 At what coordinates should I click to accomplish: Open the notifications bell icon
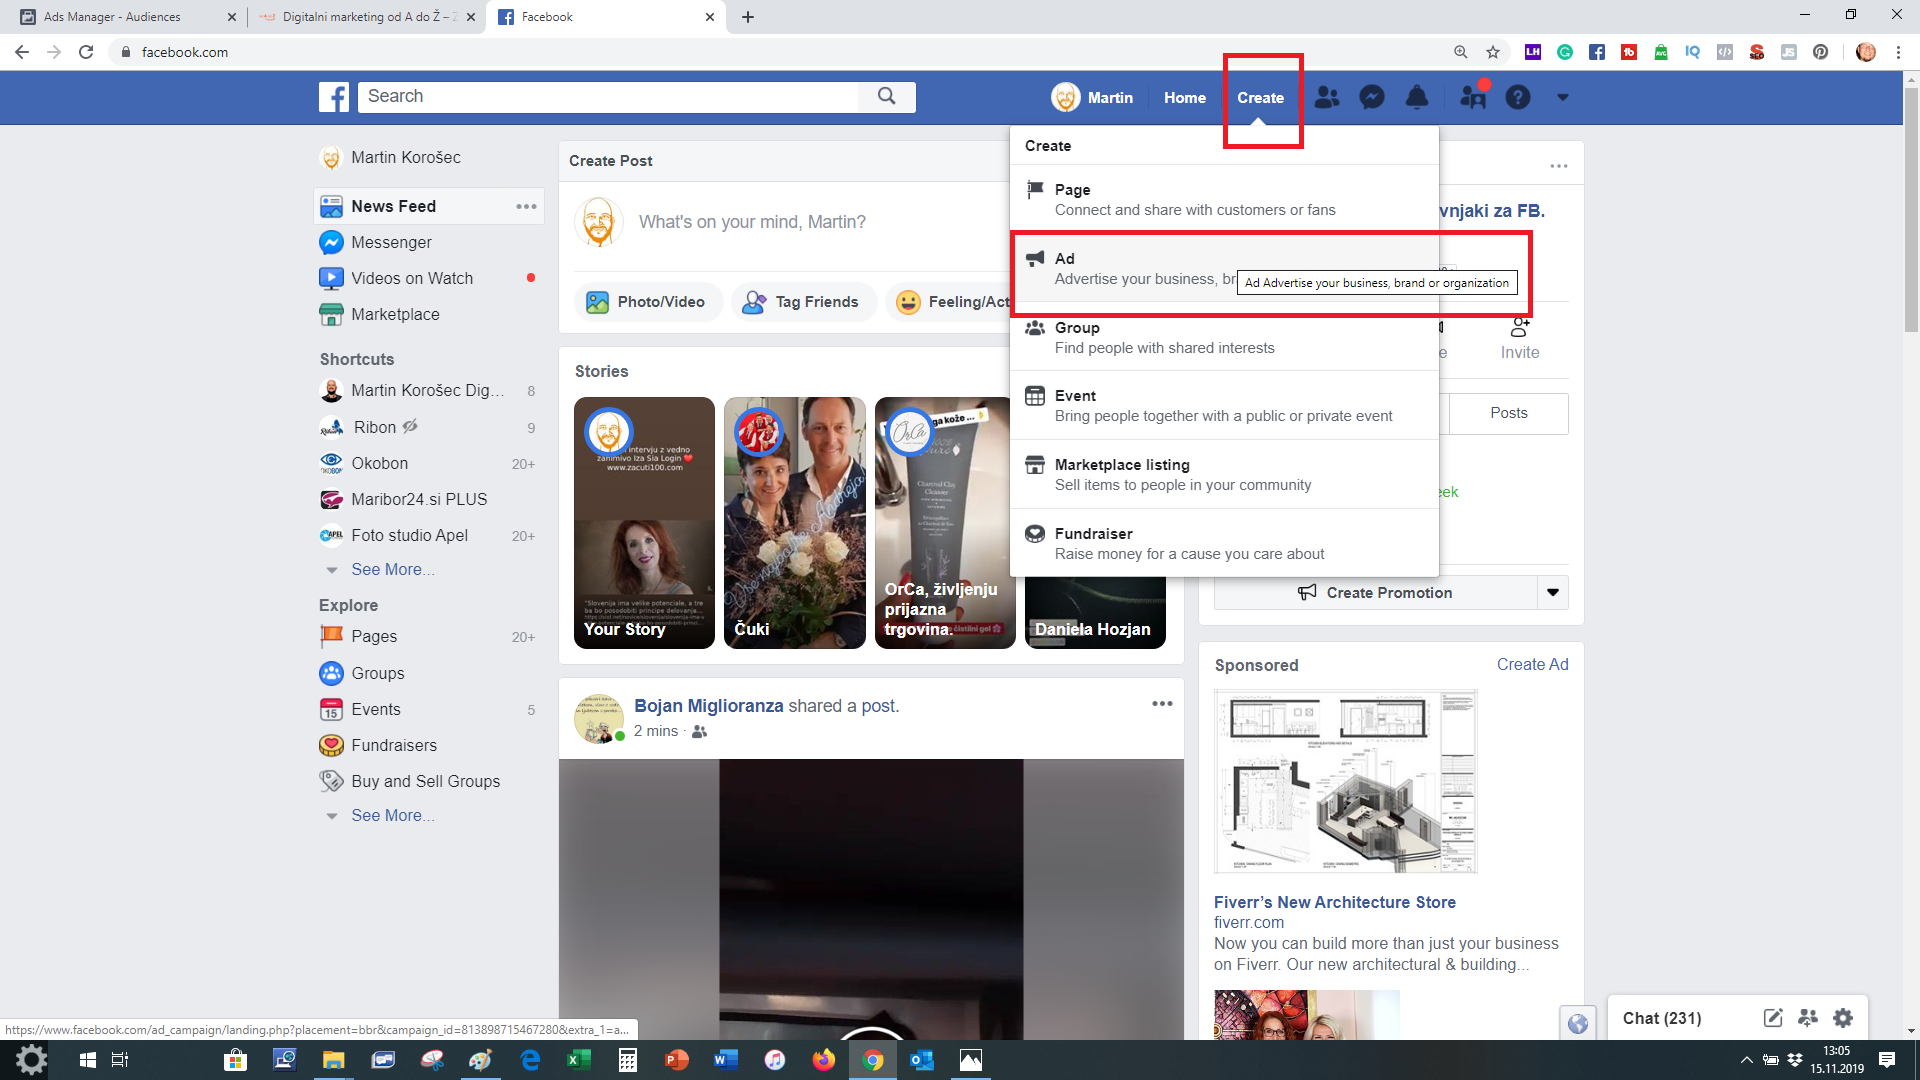pos(1417,97)
